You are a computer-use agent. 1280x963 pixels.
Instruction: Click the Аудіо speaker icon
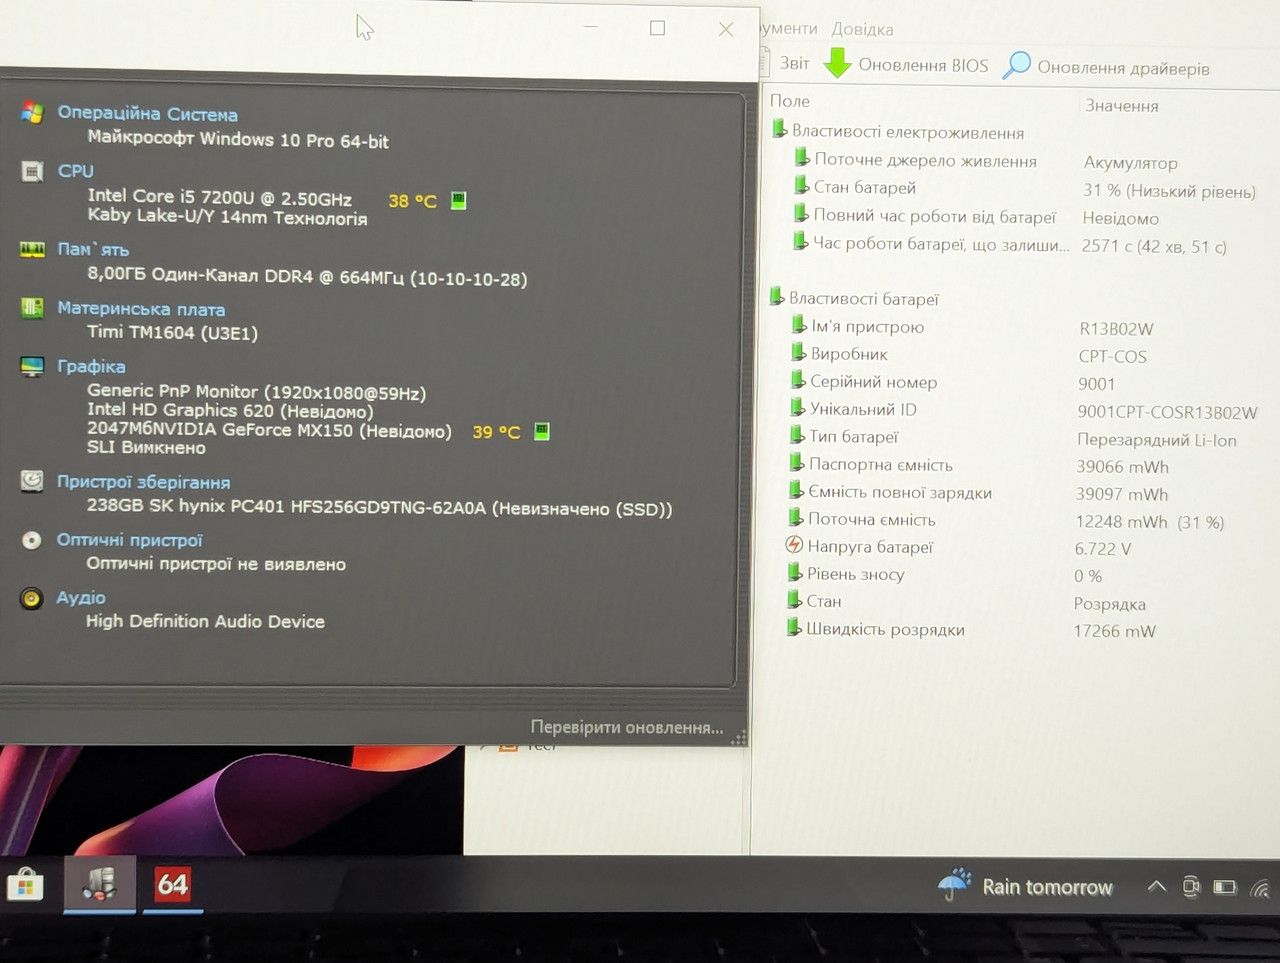click(32, 598)
